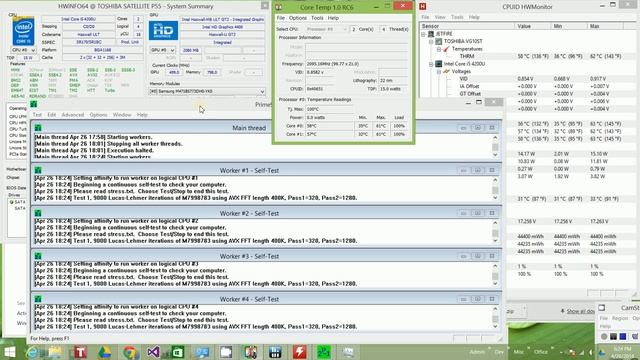
Task: Click the Sensor column header in HWMonitor
Action: click(467, 26)
